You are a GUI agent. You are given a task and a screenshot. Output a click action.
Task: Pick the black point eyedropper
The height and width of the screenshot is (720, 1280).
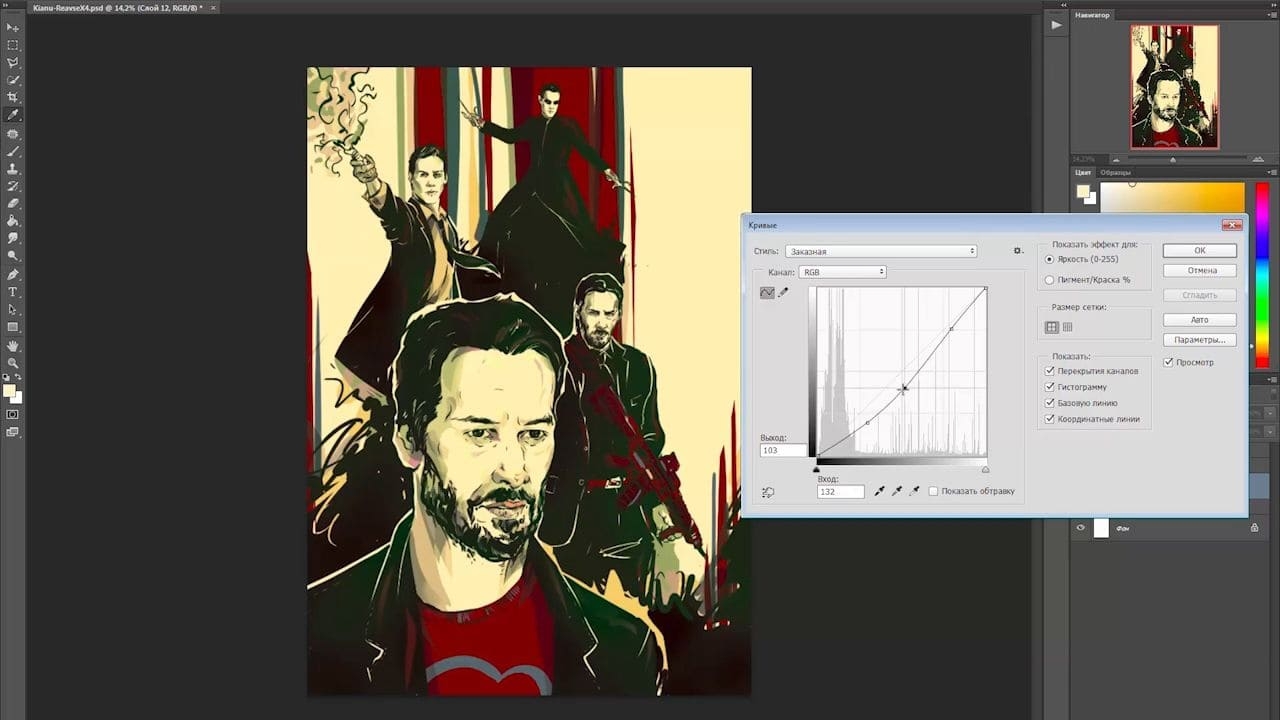[880, 491]
